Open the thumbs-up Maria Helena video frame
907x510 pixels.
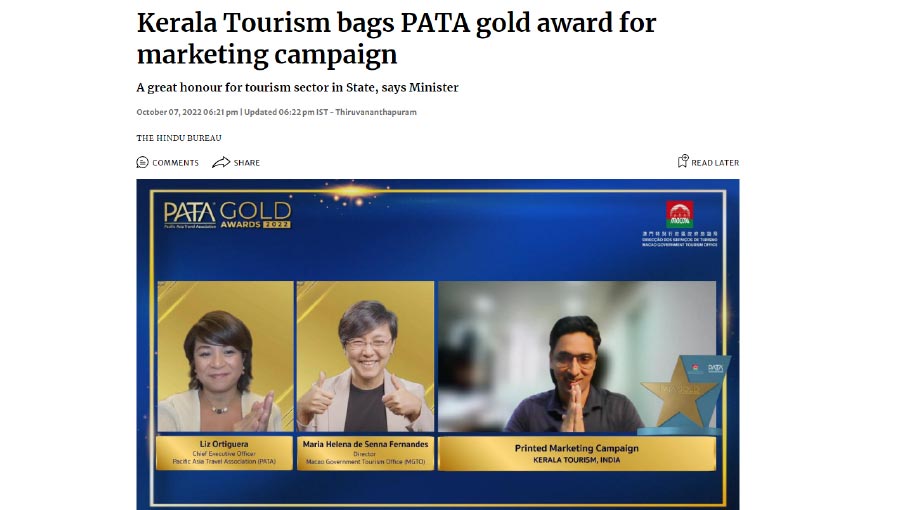[x=365, y=356]
